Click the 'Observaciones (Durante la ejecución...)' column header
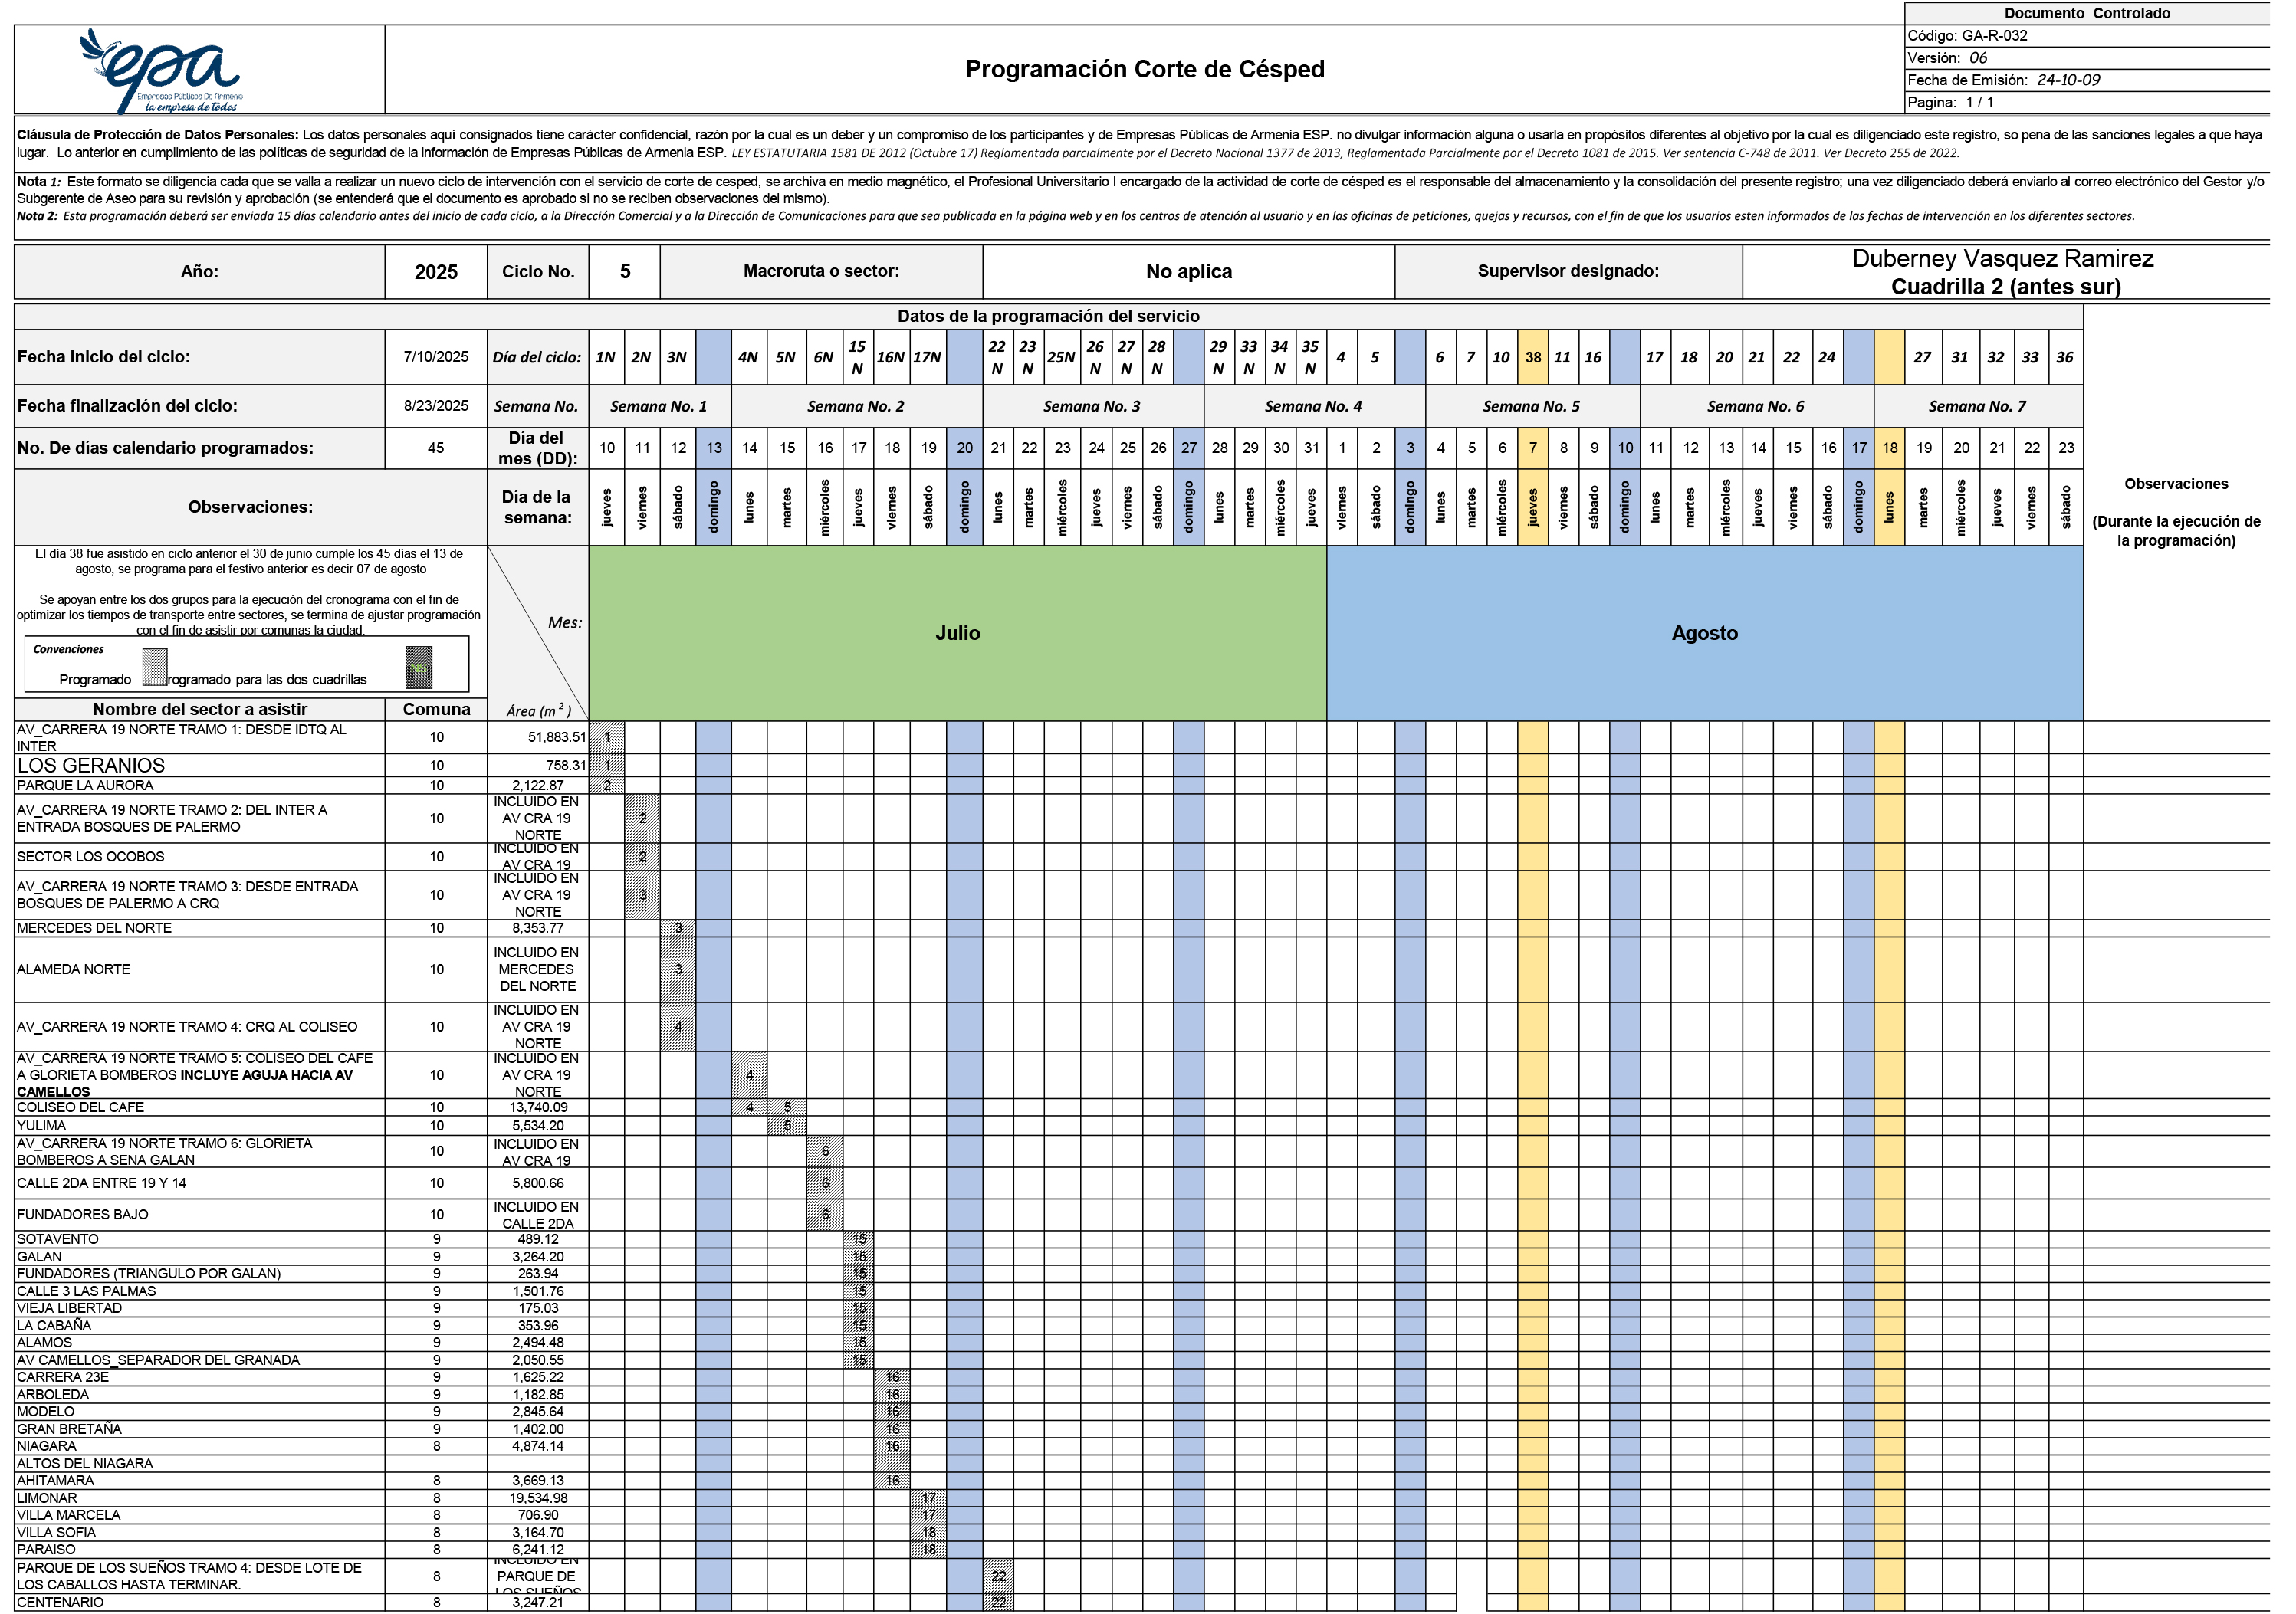The image size is (2296, 1614). 2176,512
